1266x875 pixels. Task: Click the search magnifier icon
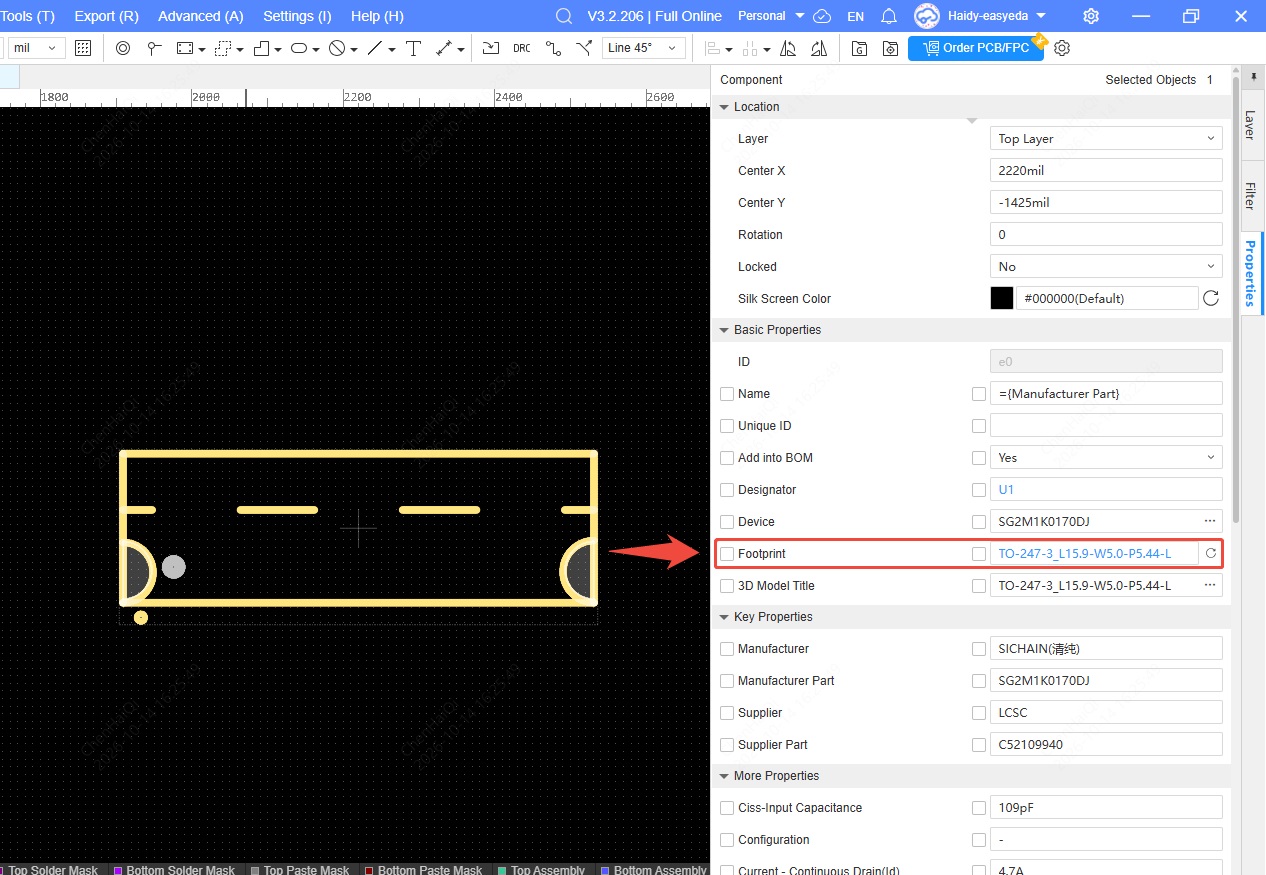pos(564,16)
